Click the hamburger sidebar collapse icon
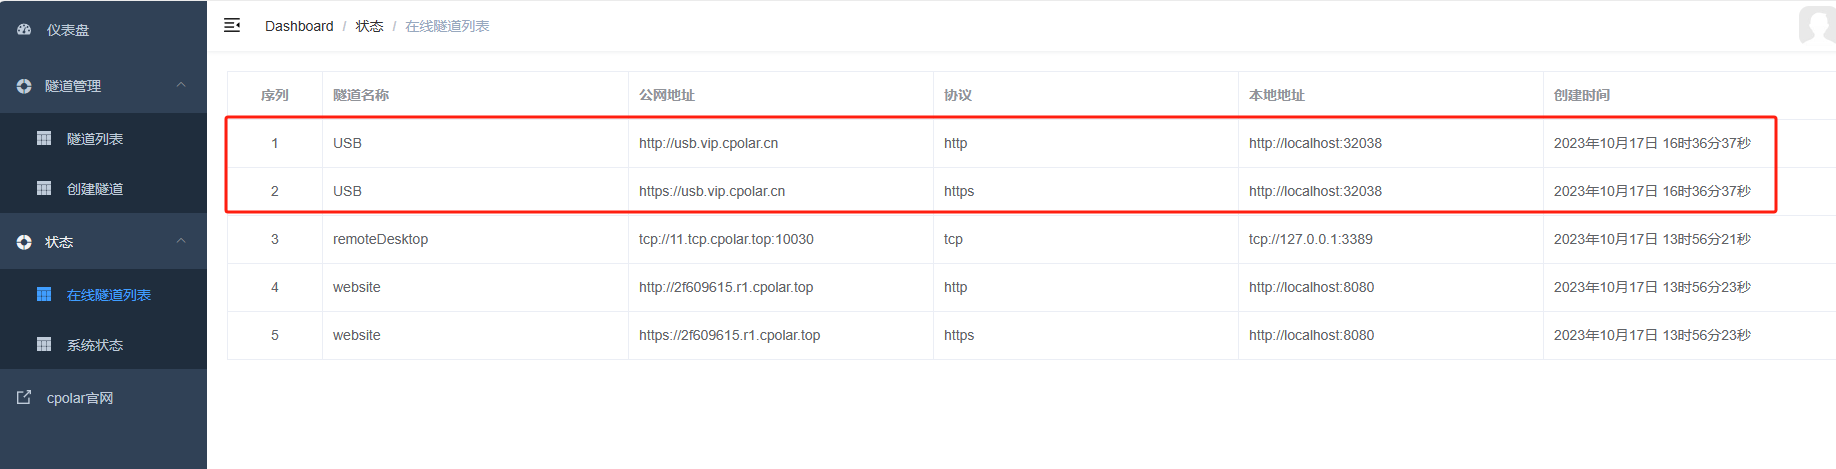 232,25
